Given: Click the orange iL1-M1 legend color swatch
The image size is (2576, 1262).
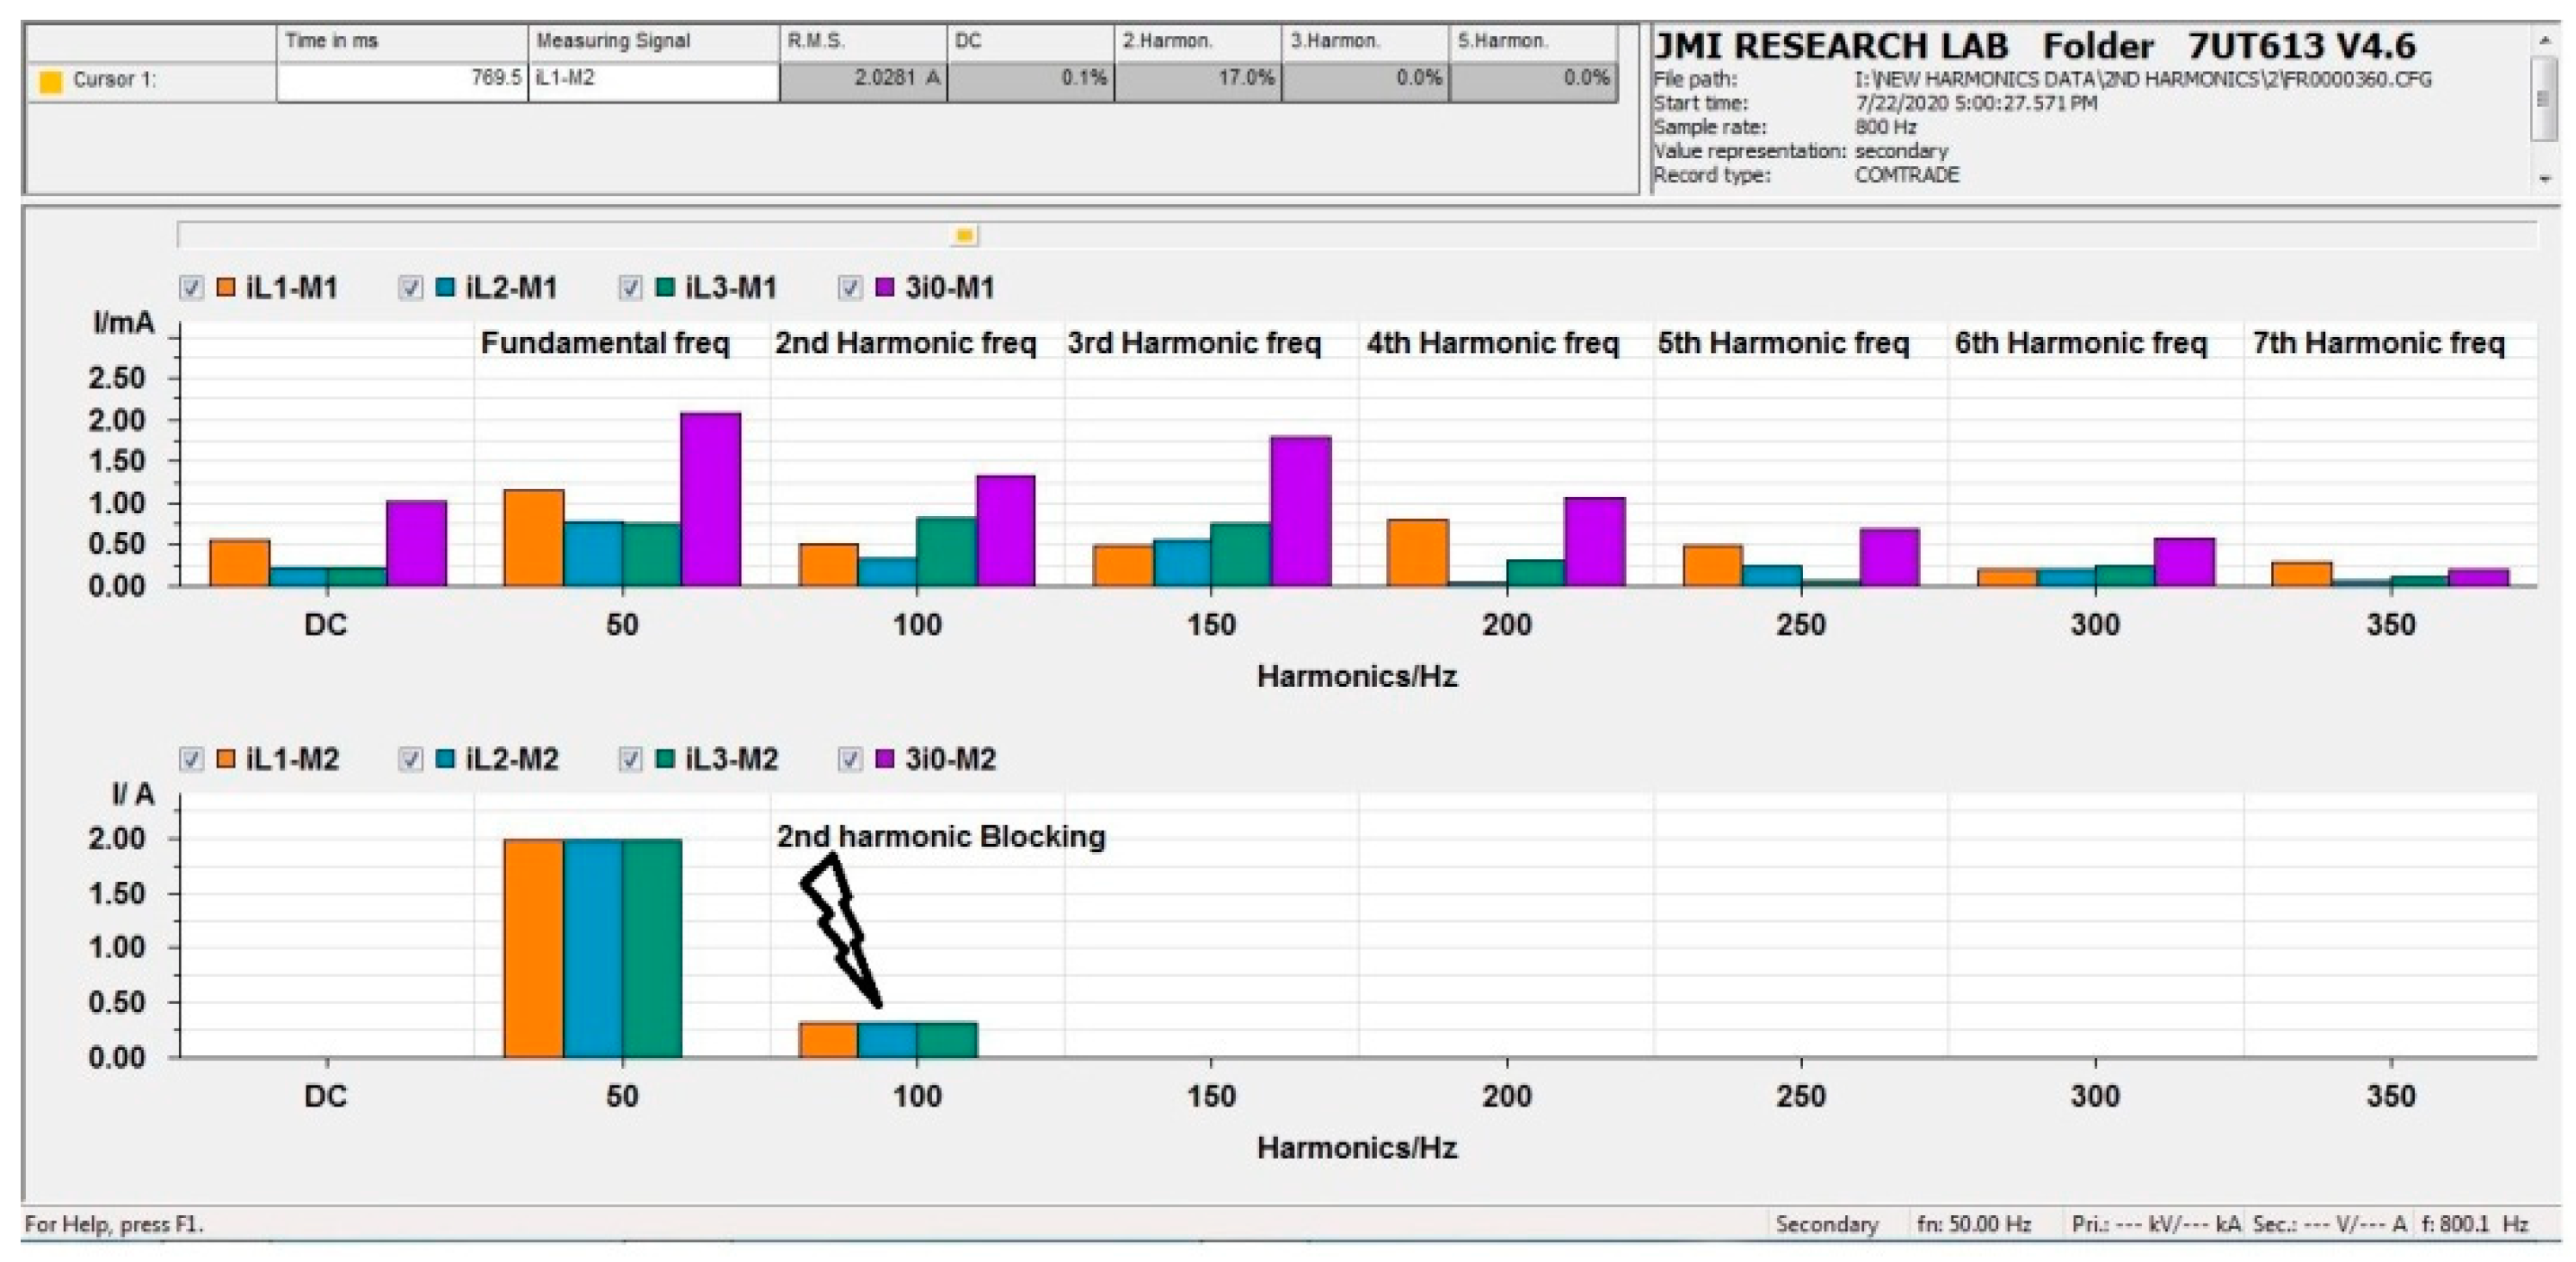Looking at the screenshot, I should point(226,288).
